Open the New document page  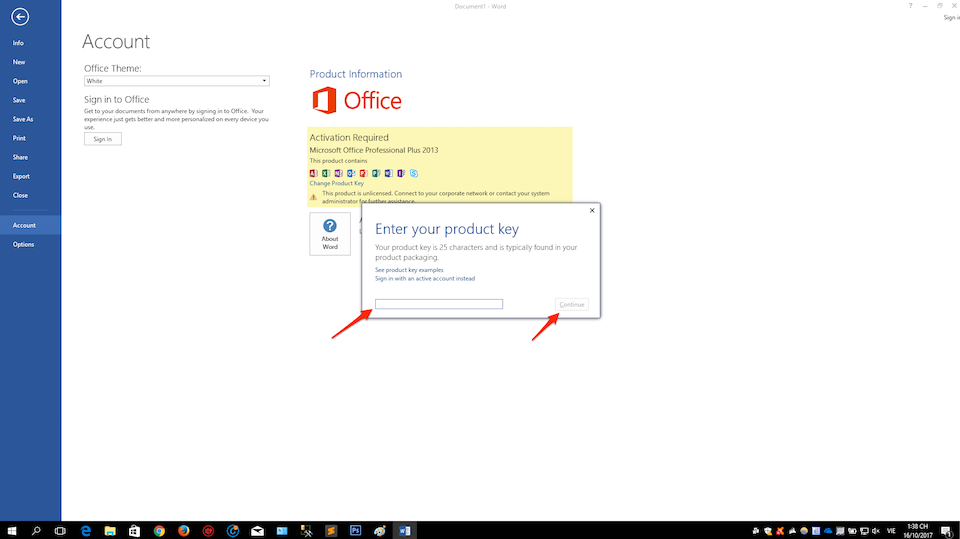pyautogui.click(x=19, y=62)
